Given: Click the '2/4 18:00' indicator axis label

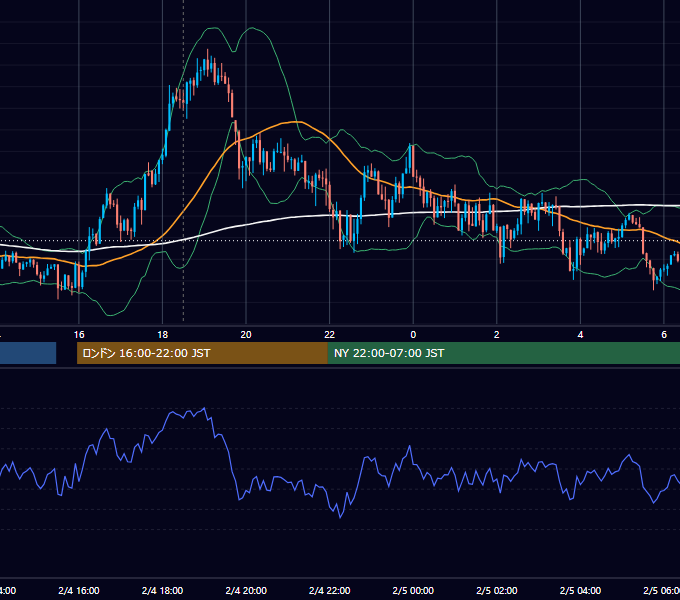Looking at the screenshot, I should 163,591.
